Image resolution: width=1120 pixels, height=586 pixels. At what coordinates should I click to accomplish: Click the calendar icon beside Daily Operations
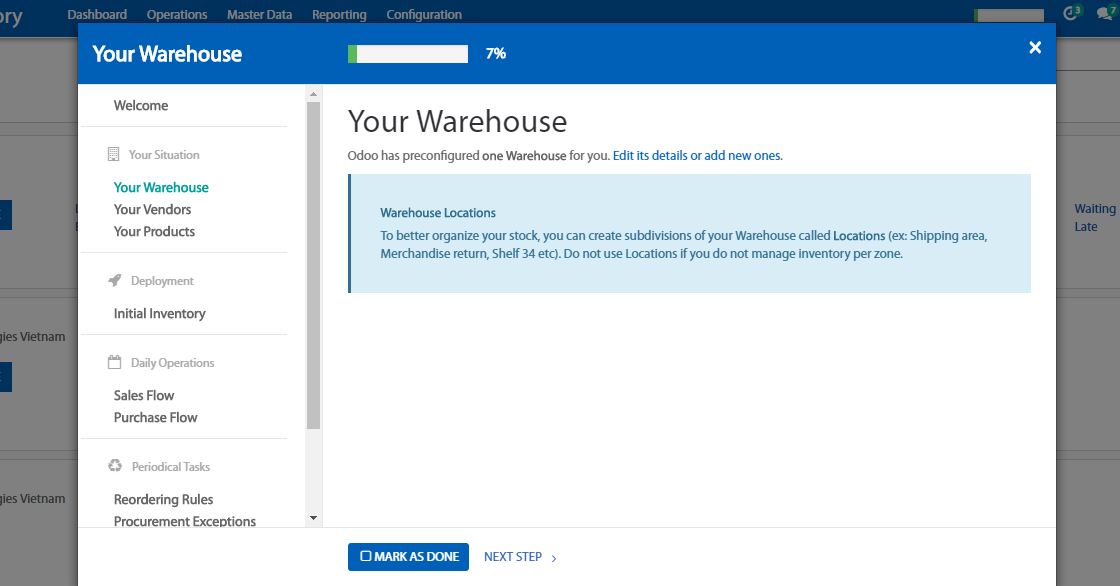pyautogui.click(x=114, y=363)
